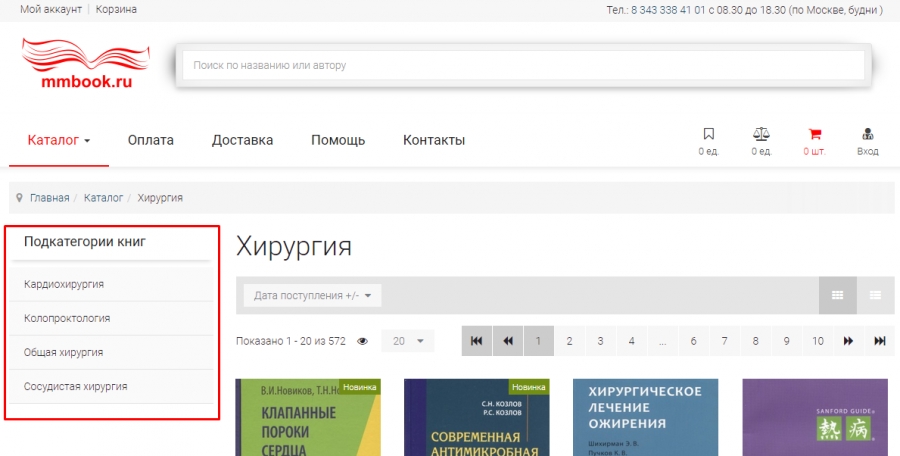Click Мой аккаунт link
This screenshot has height=456, width=900.
coord(51,9)
